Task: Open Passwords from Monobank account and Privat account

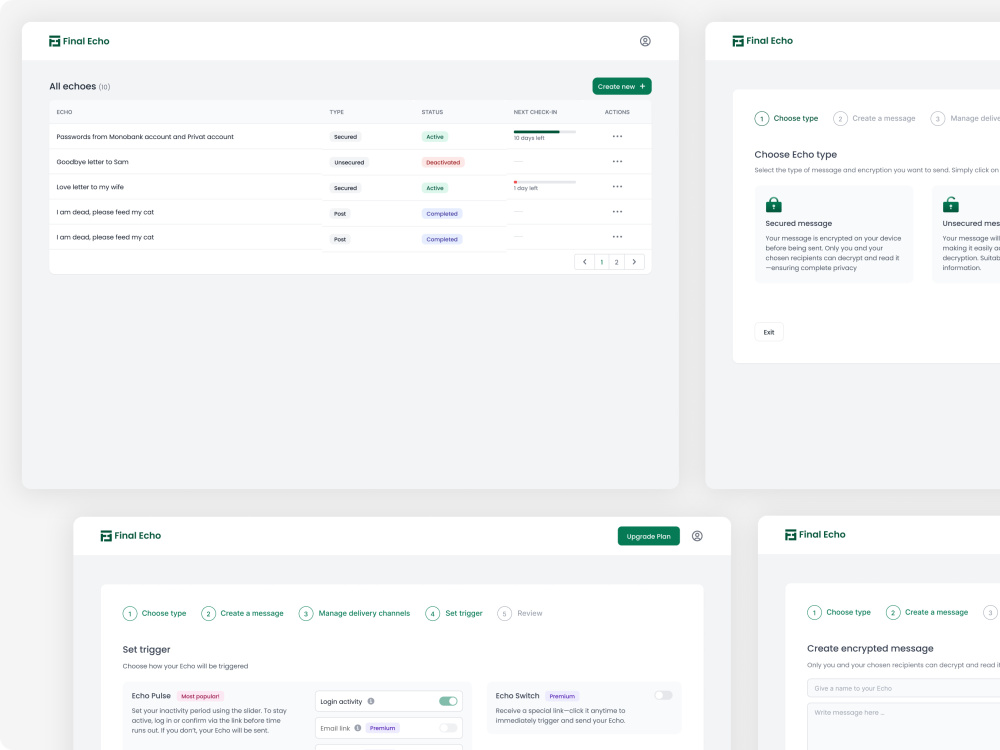Action: coord(145,136)
